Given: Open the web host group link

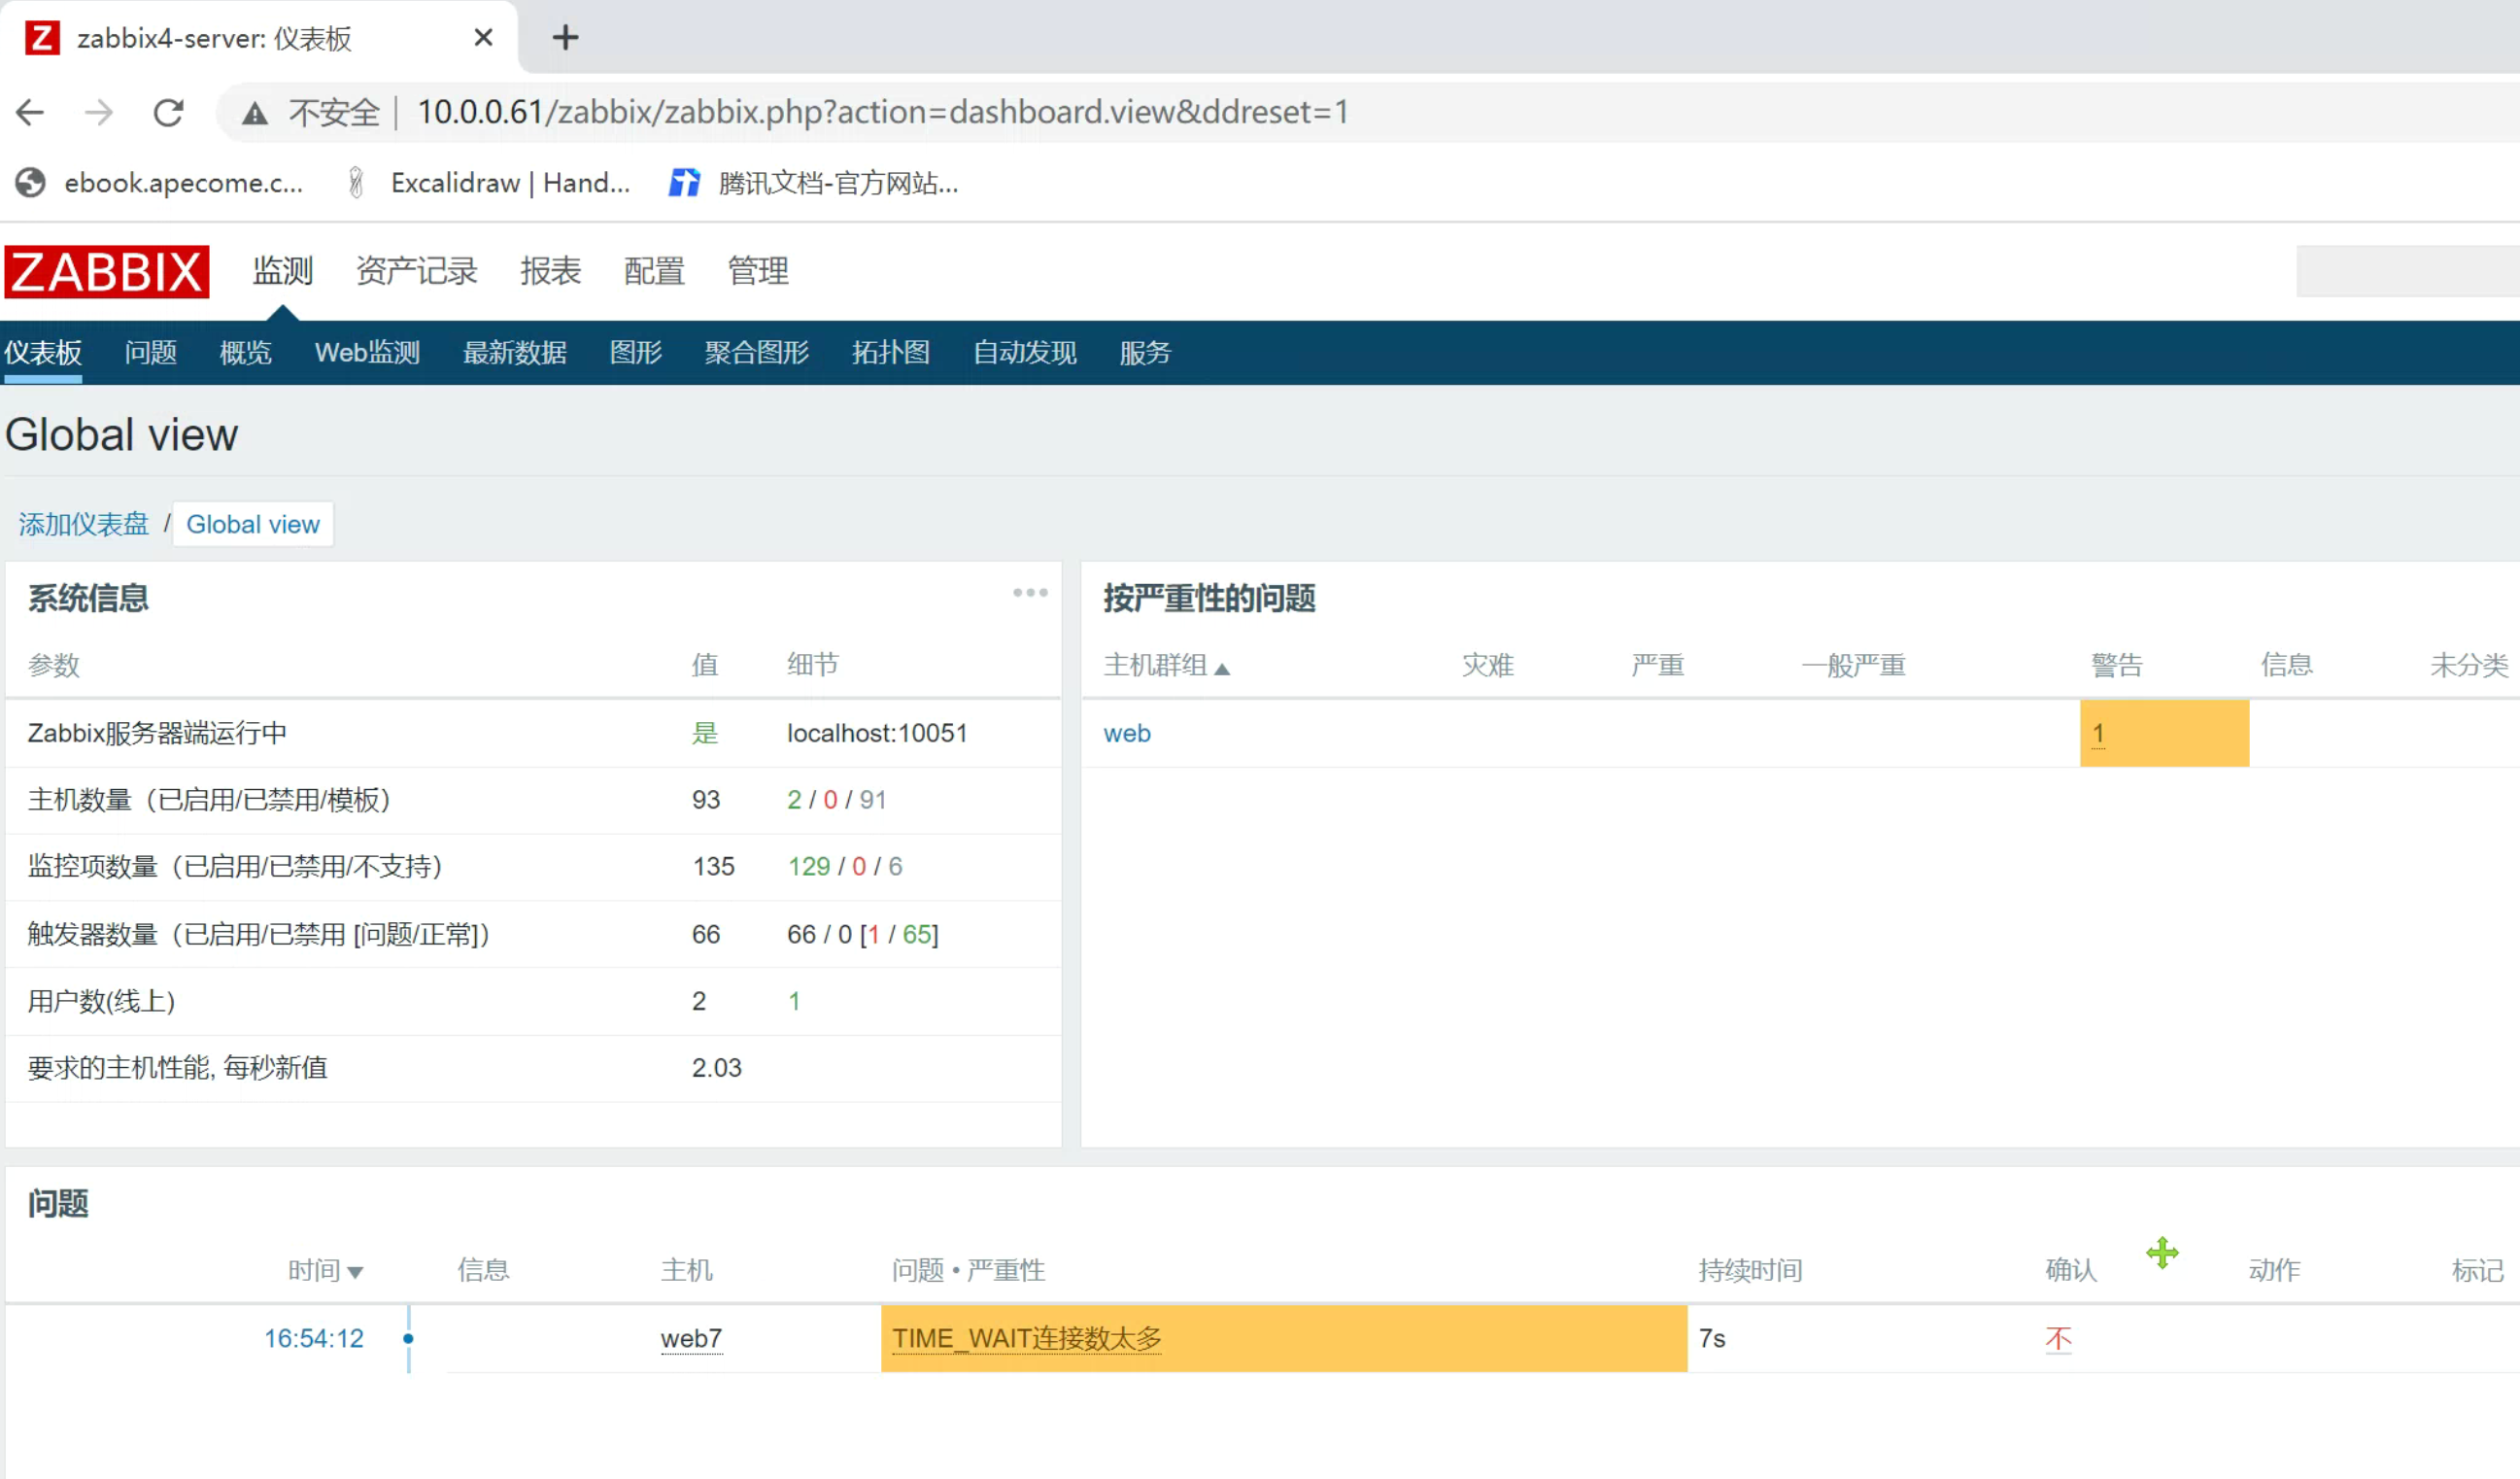Looking at the screenshot, I should (x=1126, y=733).
